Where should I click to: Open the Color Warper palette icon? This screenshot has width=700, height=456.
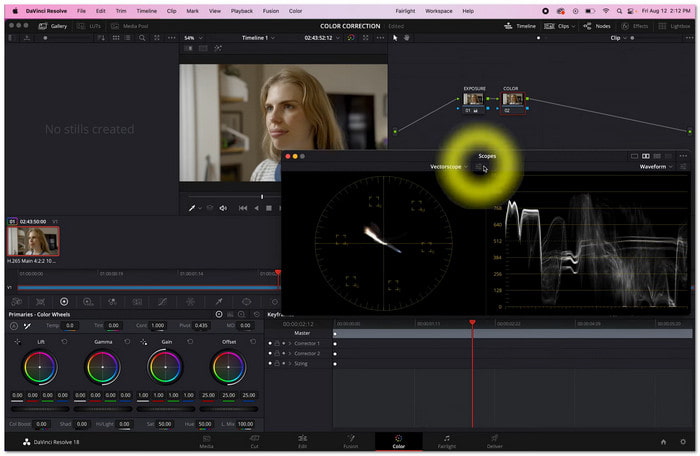pos(190,302)
